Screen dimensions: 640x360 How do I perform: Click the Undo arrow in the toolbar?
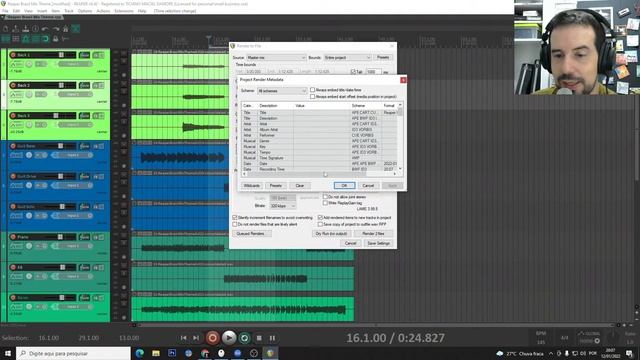(45, 29)
